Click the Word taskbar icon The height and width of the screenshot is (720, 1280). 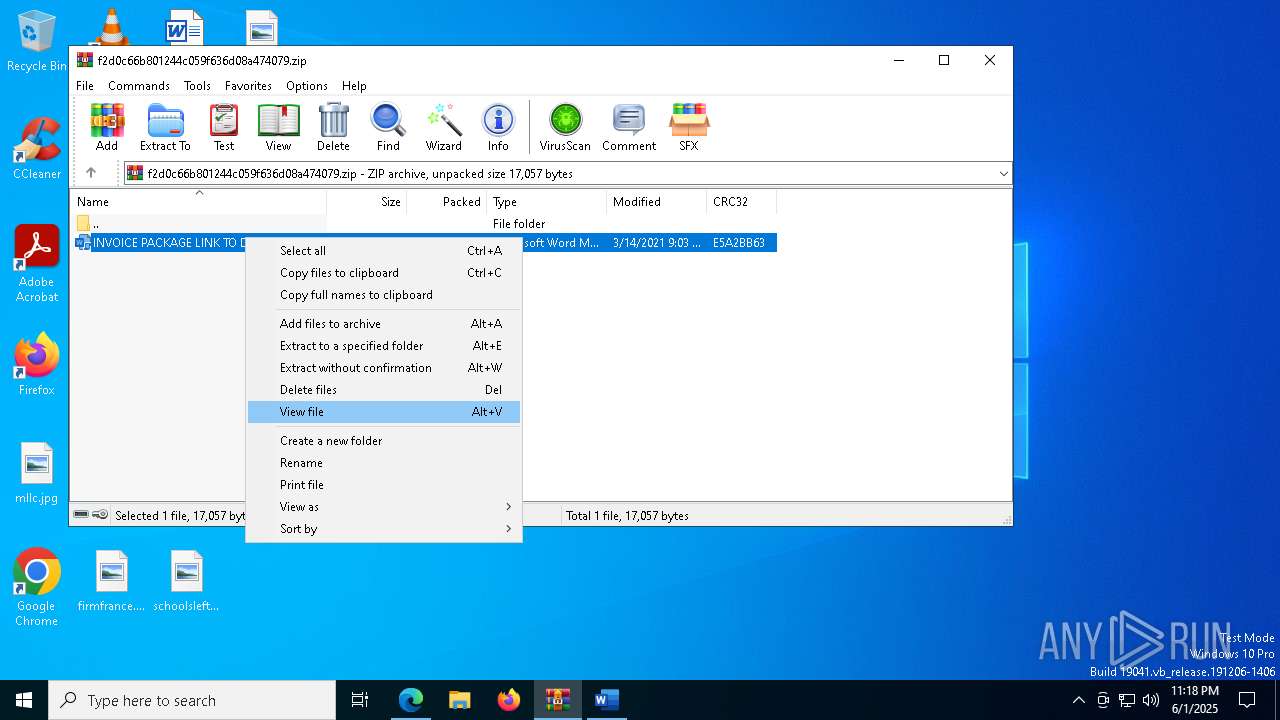click(607, 700)
